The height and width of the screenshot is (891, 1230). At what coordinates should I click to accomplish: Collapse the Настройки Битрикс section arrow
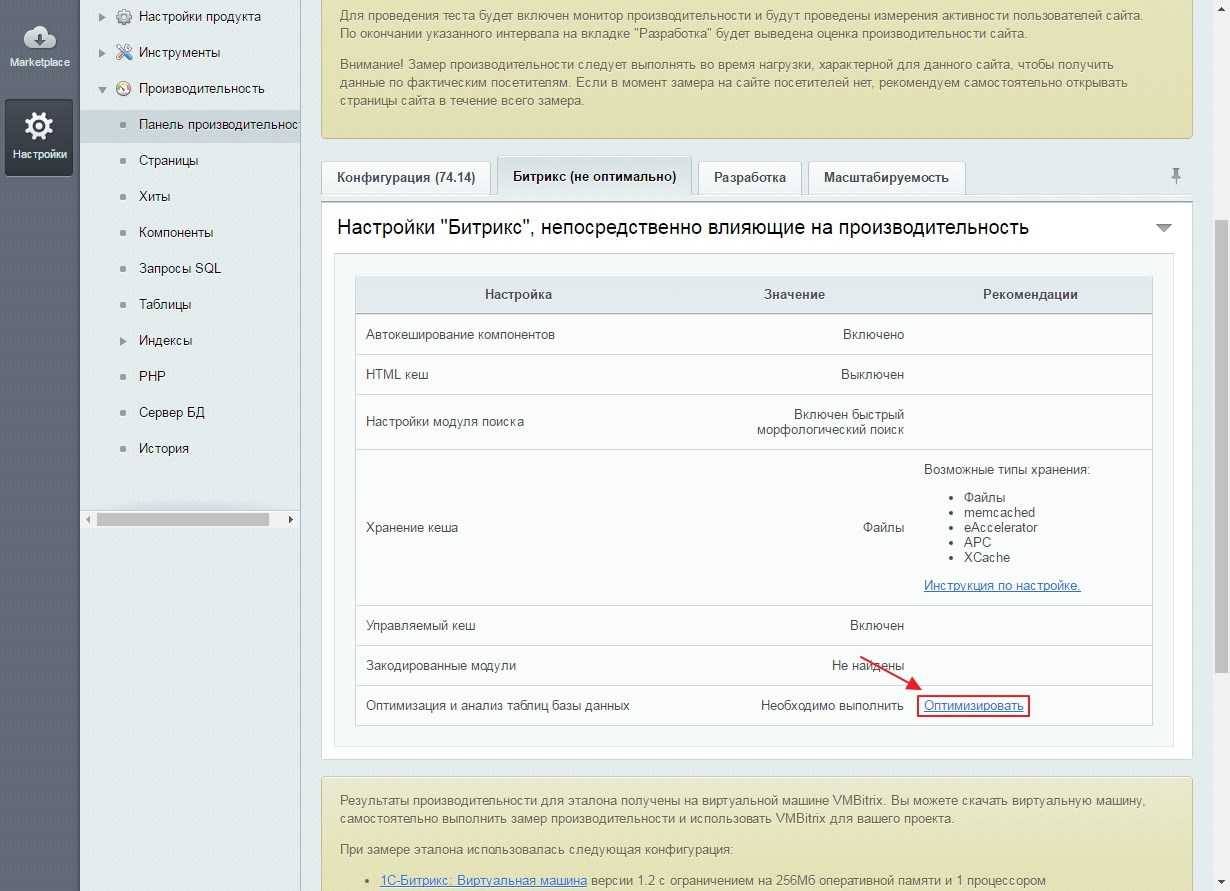tap(1163, 228)
